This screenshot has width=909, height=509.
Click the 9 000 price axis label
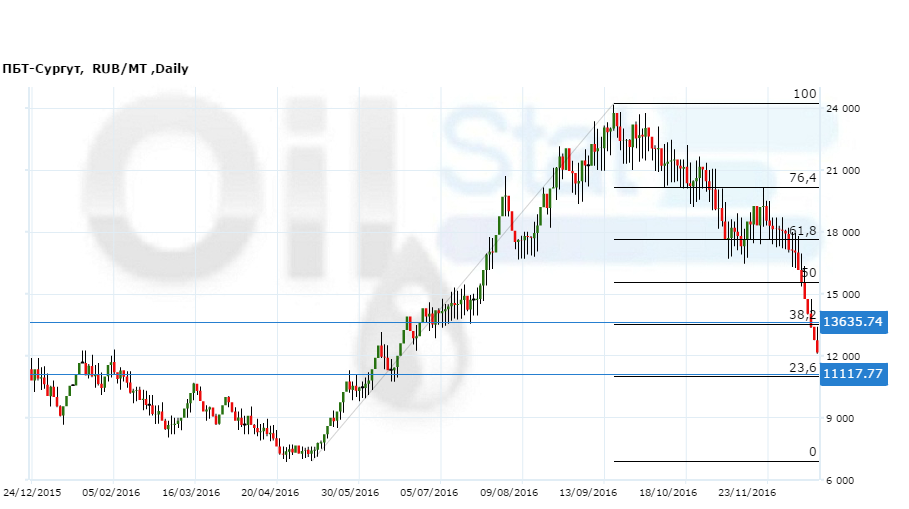(845, 419)
